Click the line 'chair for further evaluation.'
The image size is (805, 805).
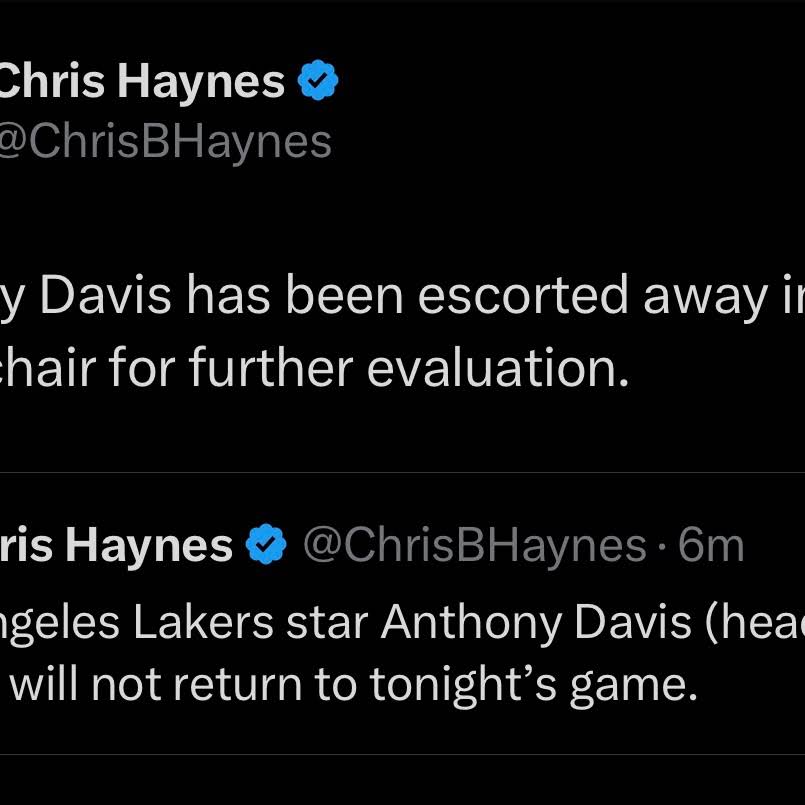pyautogui.click(x=314, y=368)
